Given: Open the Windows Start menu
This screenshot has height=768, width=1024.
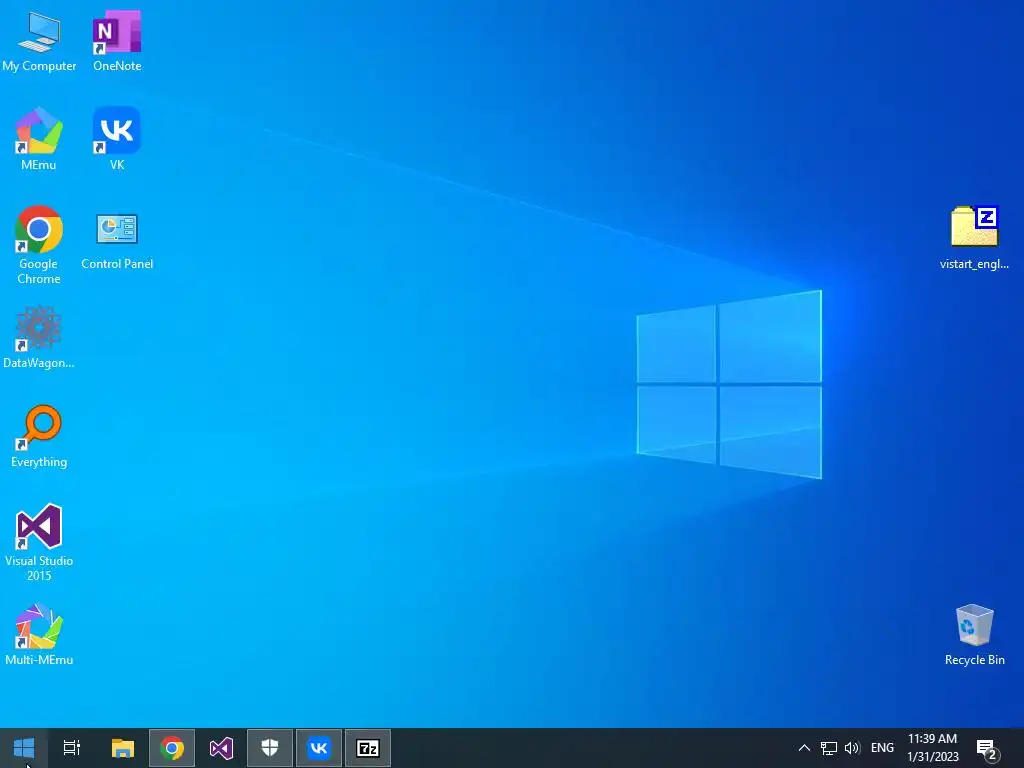Looking at the screenshot, I should [24, 748].
